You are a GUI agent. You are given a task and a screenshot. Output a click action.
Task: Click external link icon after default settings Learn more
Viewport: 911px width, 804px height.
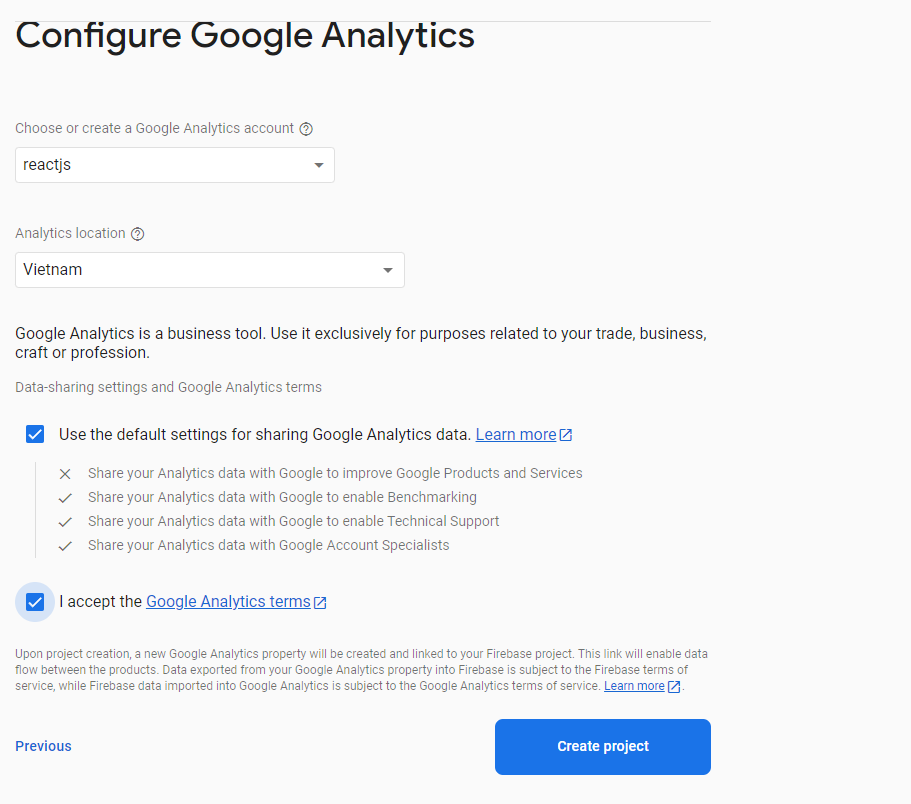coord(566,435)
